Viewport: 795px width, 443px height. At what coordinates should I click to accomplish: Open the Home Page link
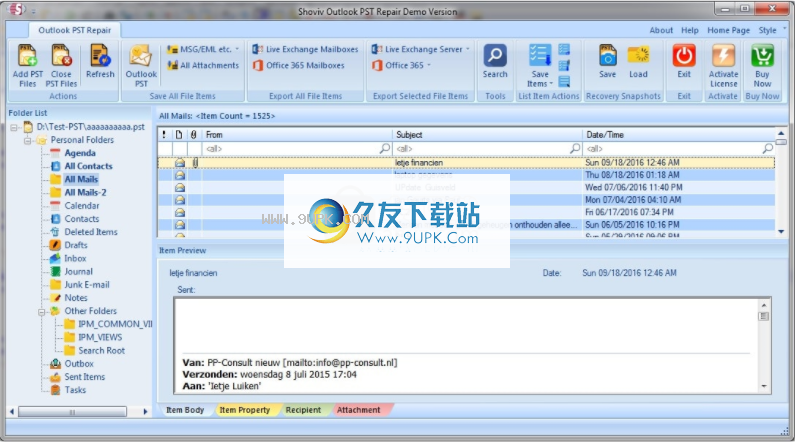coord(728,30)
